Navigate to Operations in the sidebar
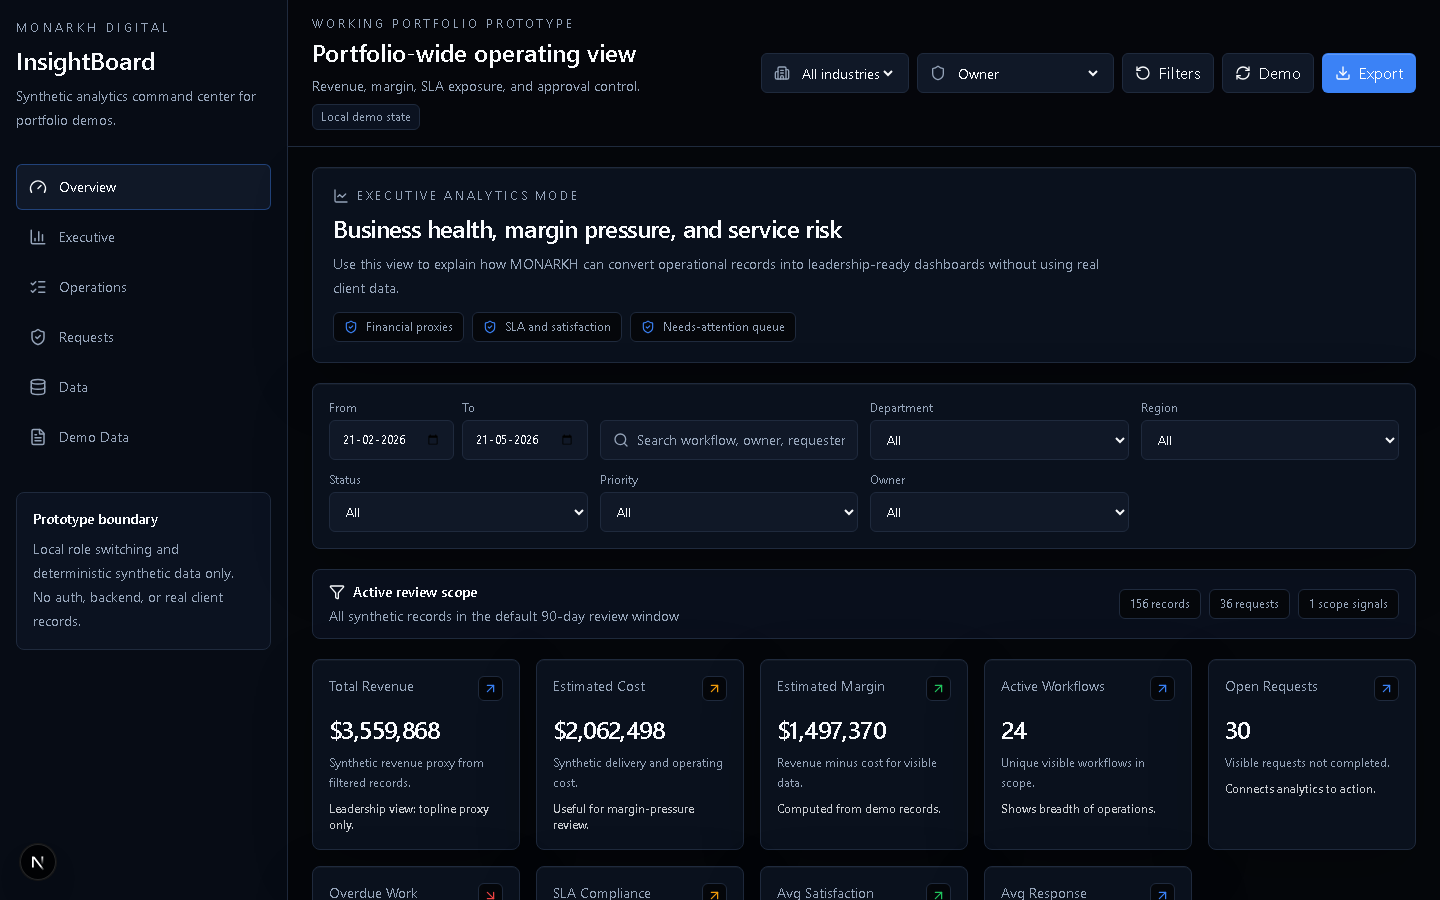The width and height of the screenshot is (1440, 900). pos(143,287)
